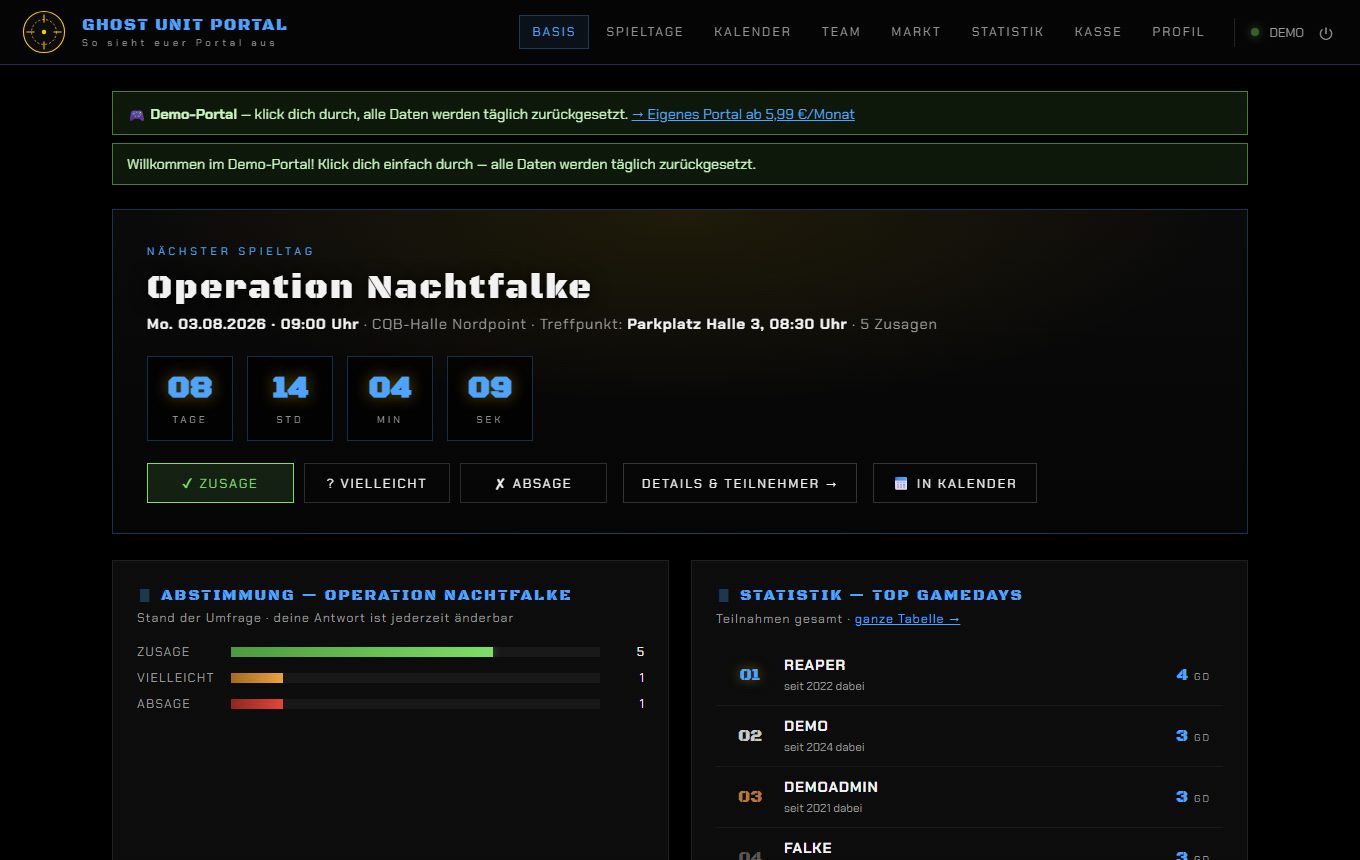Click the Sek countdown box
Screen dimensions: 1360x860
click(490, 398)
